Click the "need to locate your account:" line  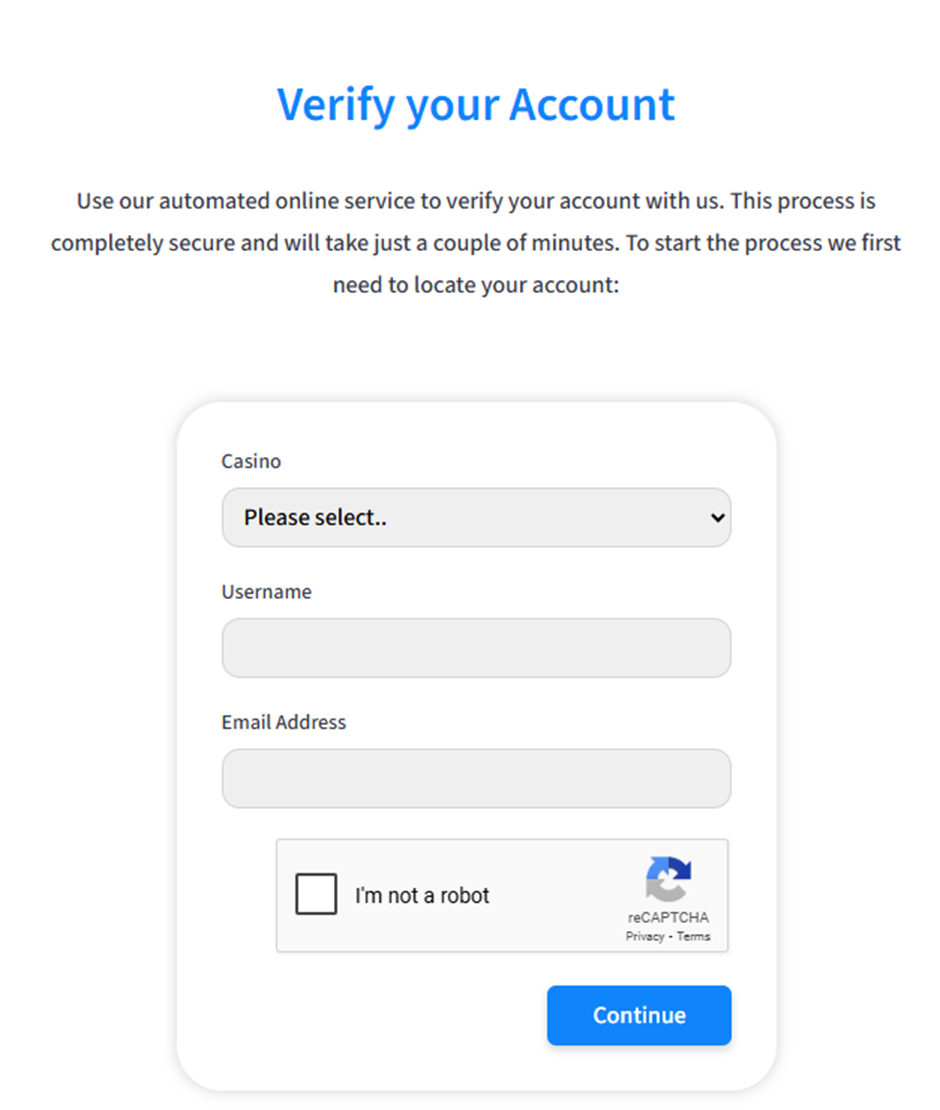pyautogui.click(x=476, y=285)
